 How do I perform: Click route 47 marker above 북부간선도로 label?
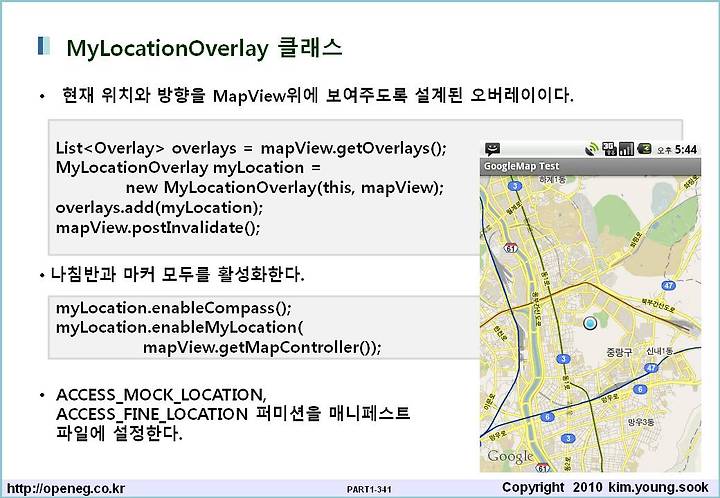click(x=669, y=285)
